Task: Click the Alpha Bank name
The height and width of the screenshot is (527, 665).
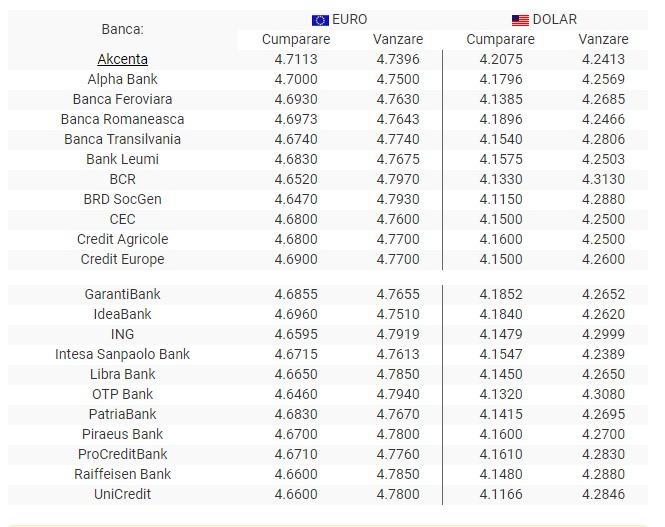Action: click(x=123, y=79)
